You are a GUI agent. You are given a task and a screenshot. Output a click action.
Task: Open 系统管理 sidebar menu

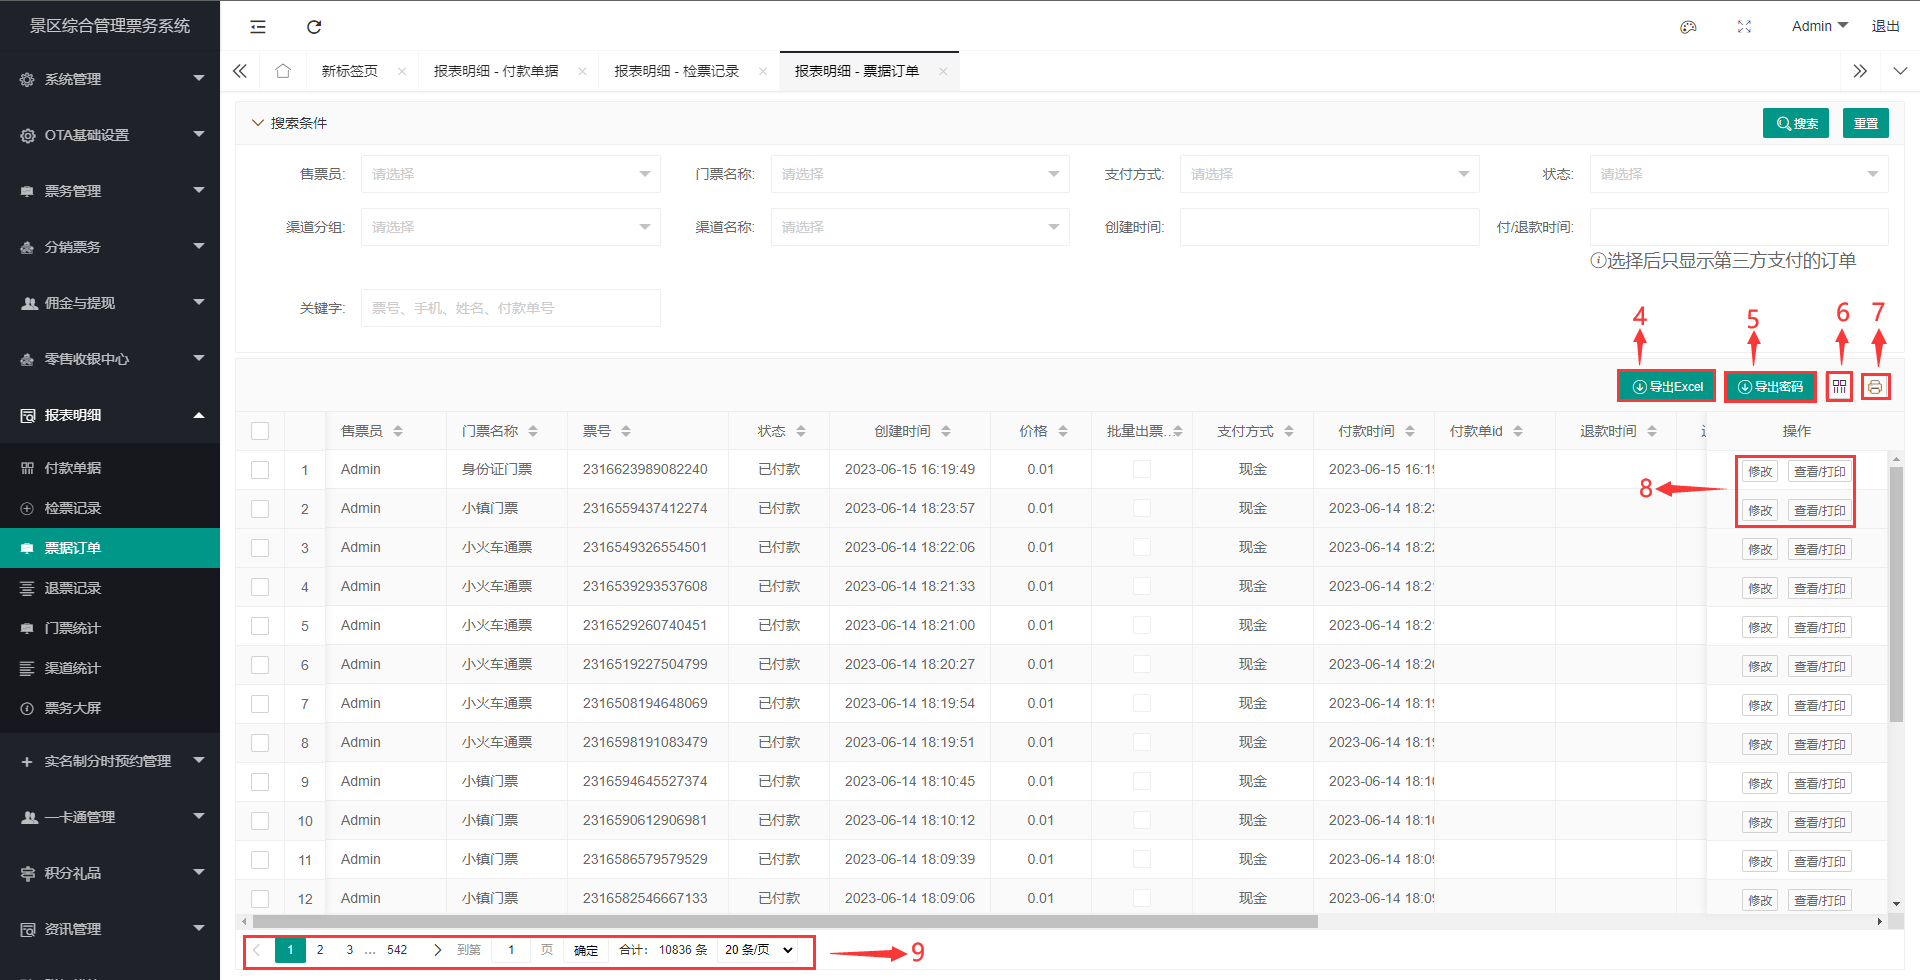[x=110, y=79]
